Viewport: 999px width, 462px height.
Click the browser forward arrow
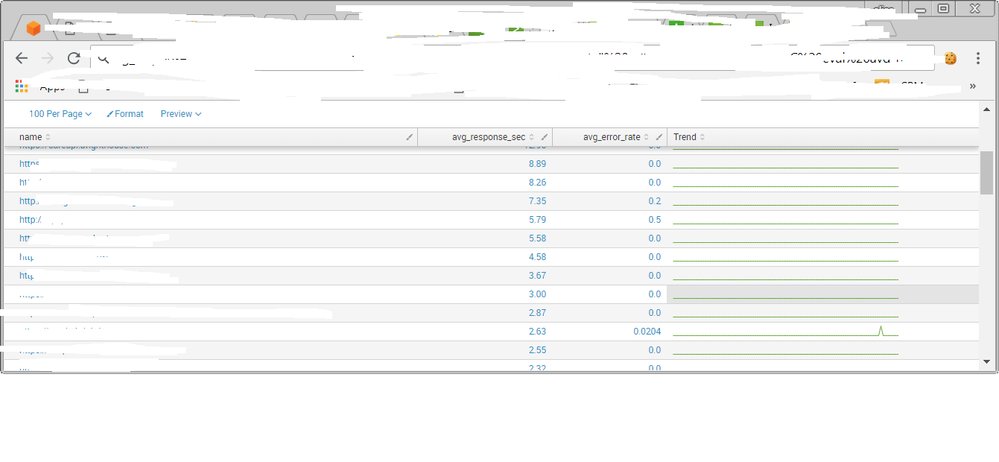(47, 59)
